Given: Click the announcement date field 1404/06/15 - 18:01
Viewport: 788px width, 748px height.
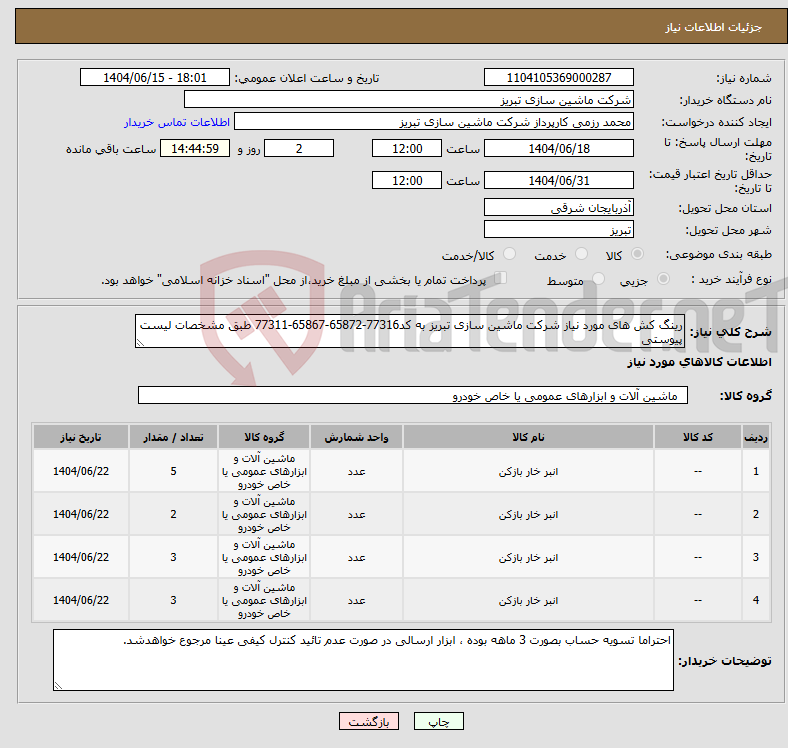Looking at the screenshot, I should (155, 77).
